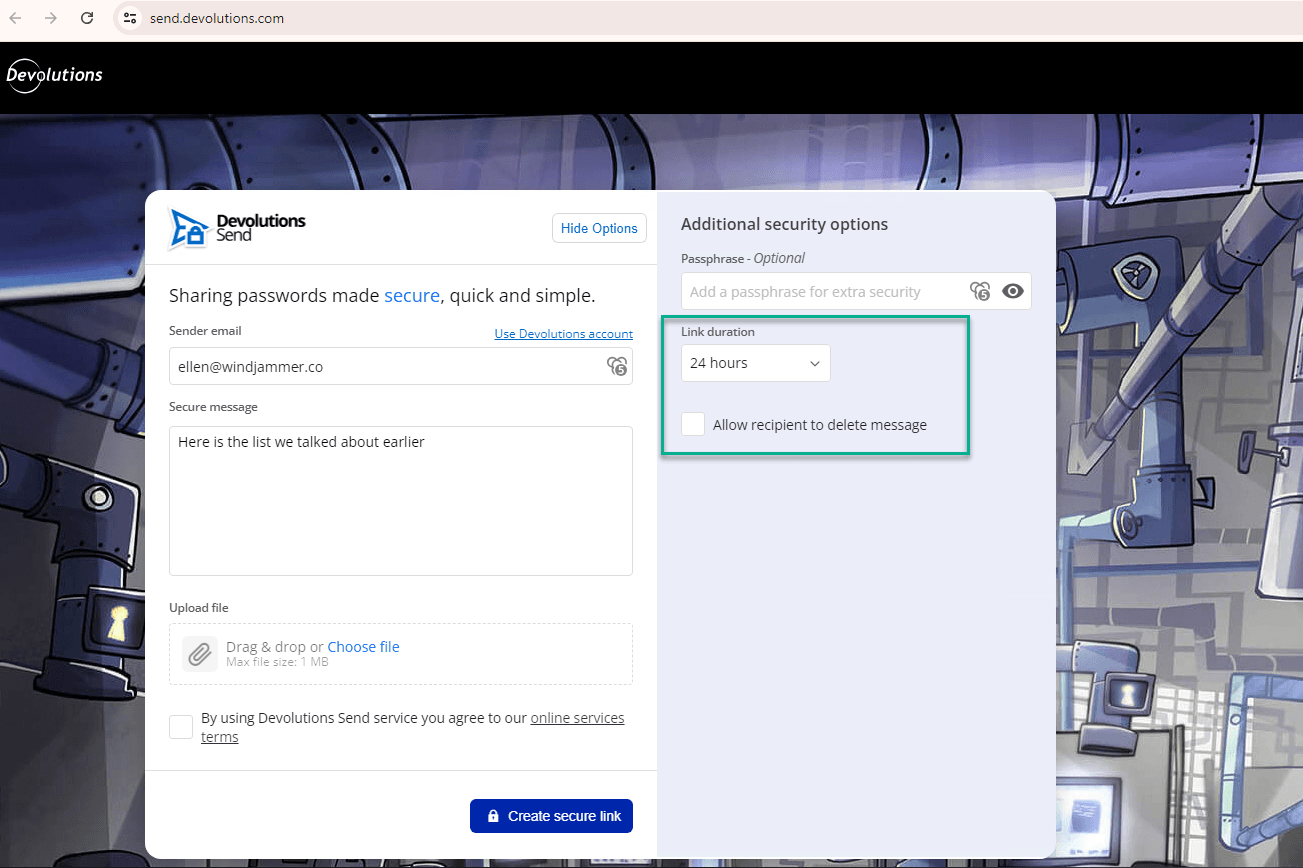Click Hide Options button

click(599, 228)
